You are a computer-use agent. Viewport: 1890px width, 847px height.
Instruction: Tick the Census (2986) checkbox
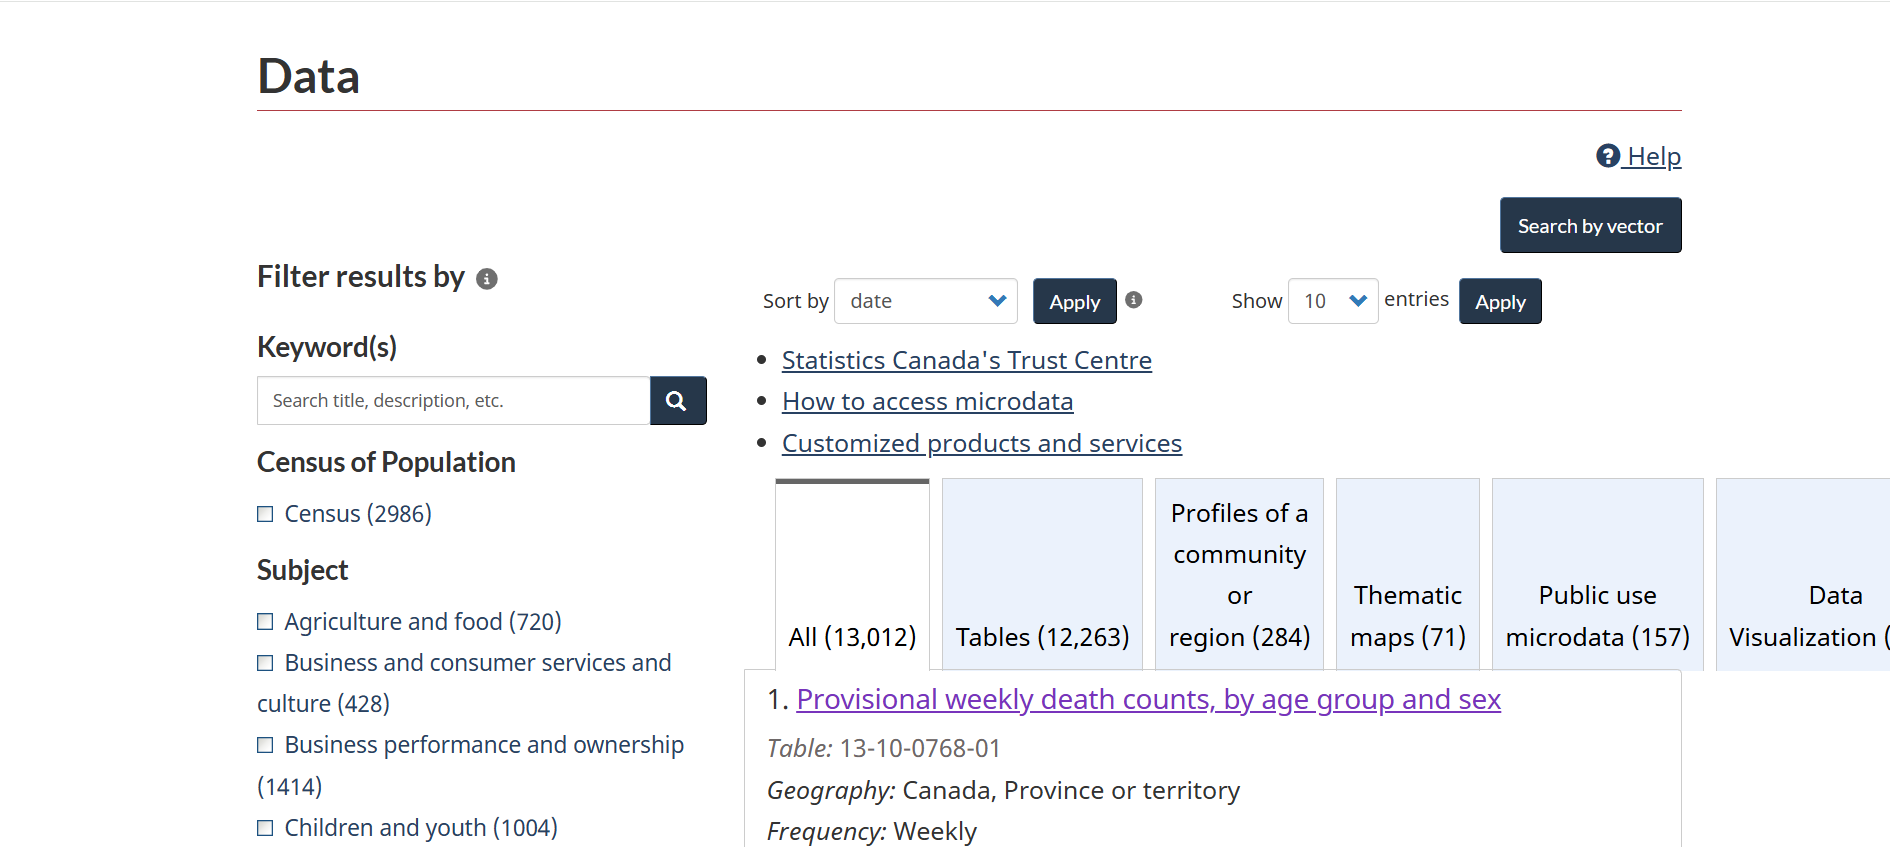(x=265, y=514)
